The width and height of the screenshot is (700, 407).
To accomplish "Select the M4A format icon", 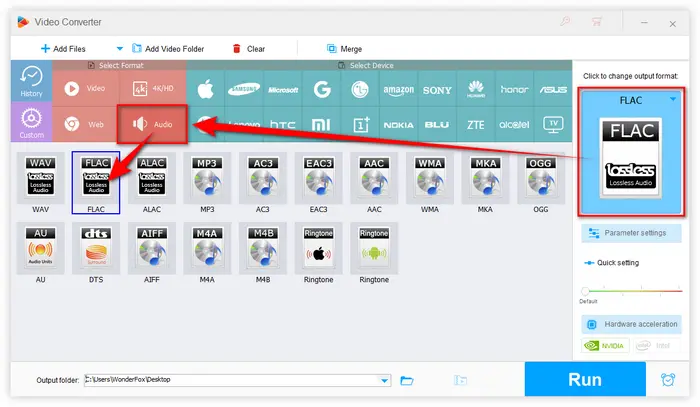I will point(207,248).
